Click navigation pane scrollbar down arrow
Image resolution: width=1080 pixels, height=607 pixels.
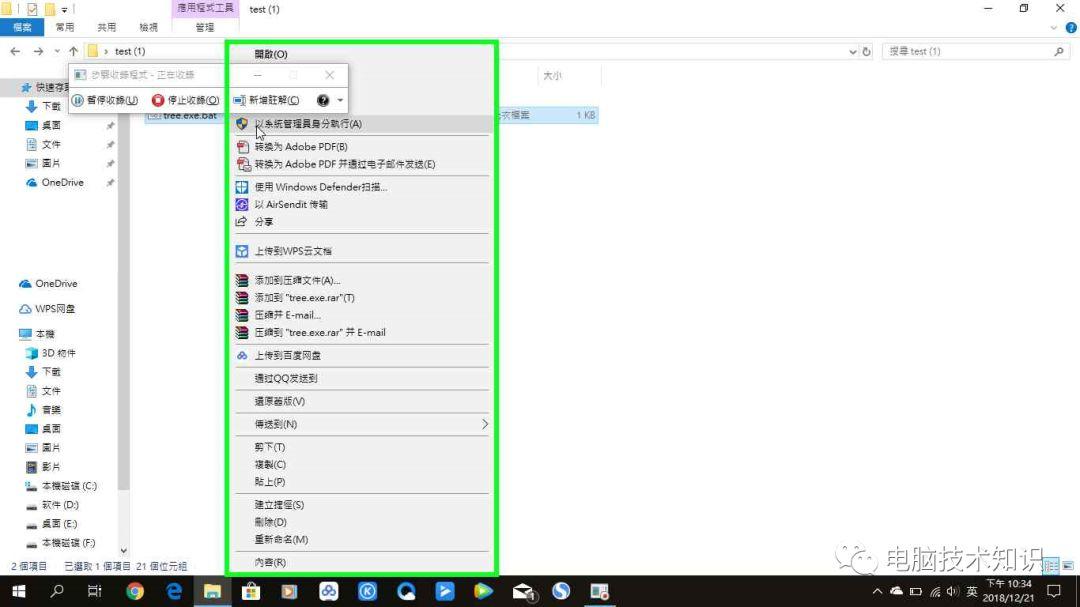[123, 551]
